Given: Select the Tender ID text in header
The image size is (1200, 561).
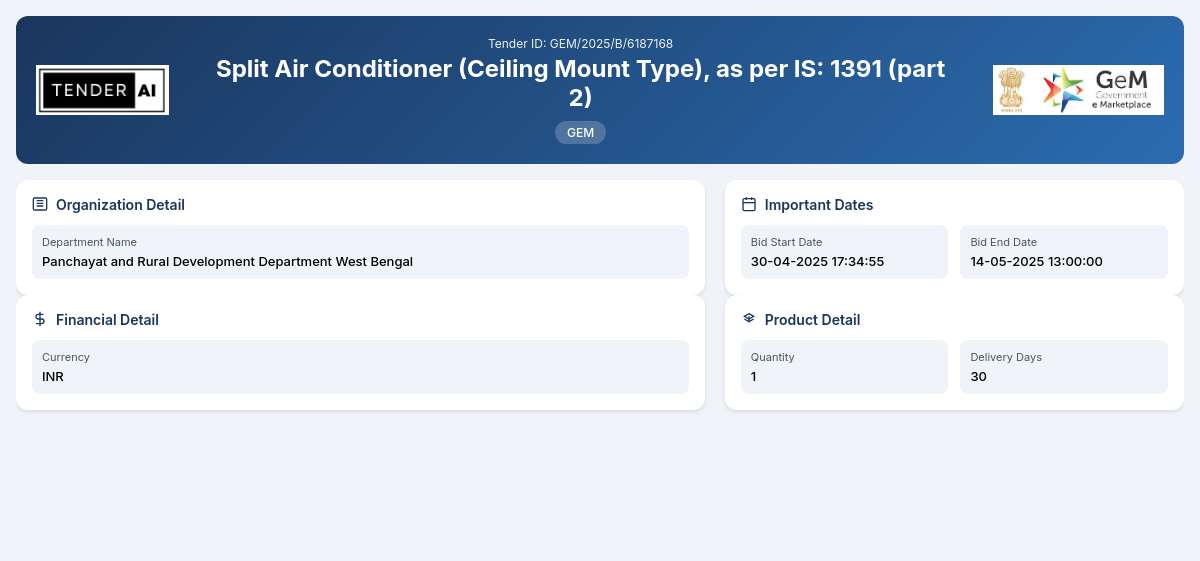Looking at the screenshot, I should 580,44.
